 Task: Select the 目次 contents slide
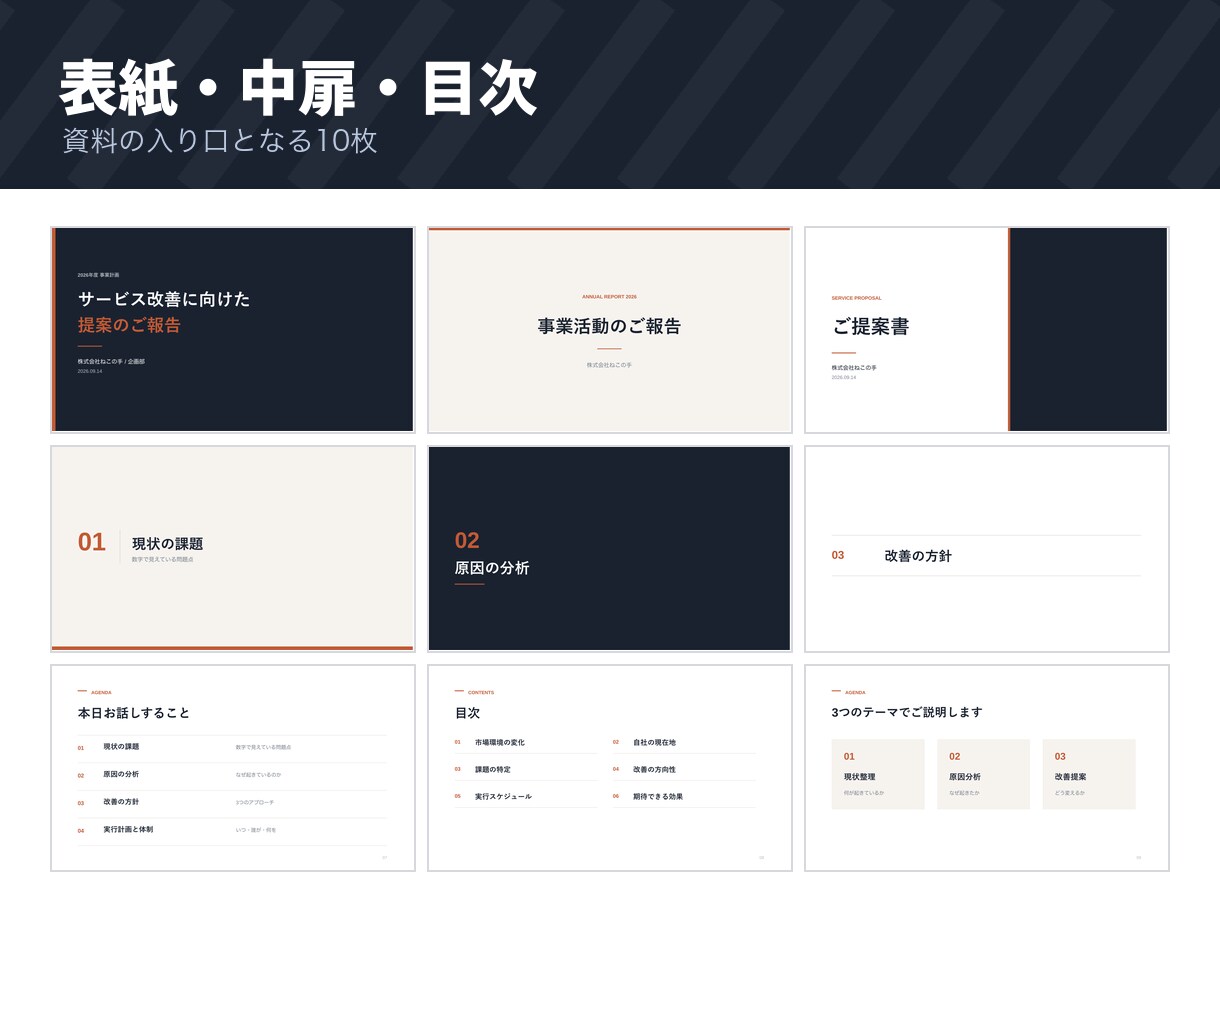(x=610, y=768)
